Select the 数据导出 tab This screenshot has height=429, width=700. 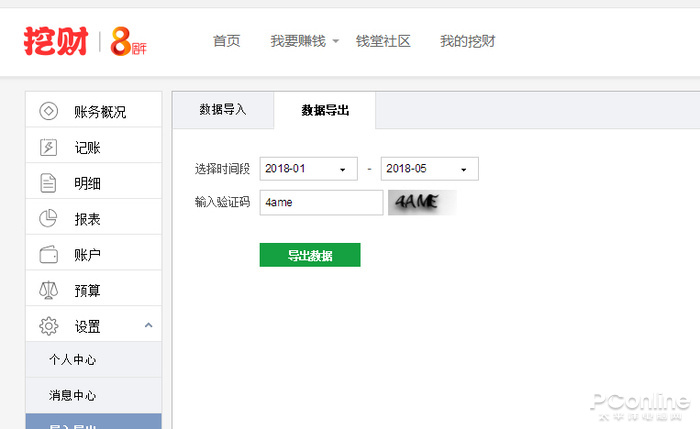tap(325, 110)
